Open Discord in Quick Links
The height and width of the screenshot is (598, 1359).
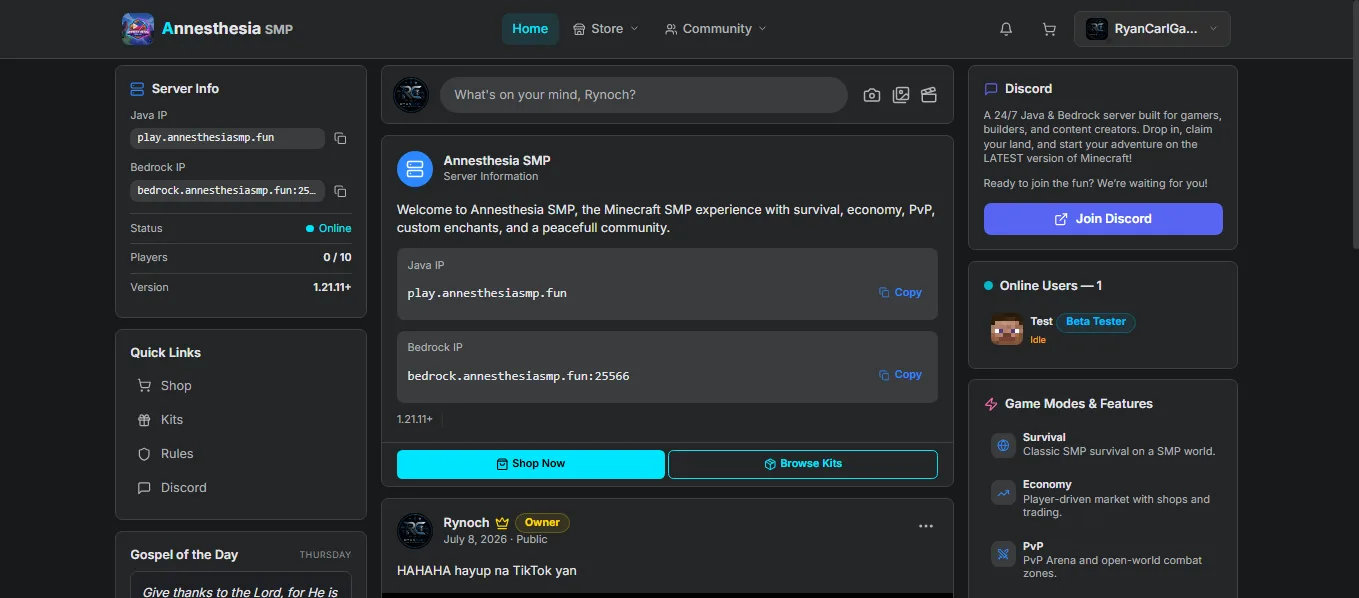click(184, 488)
